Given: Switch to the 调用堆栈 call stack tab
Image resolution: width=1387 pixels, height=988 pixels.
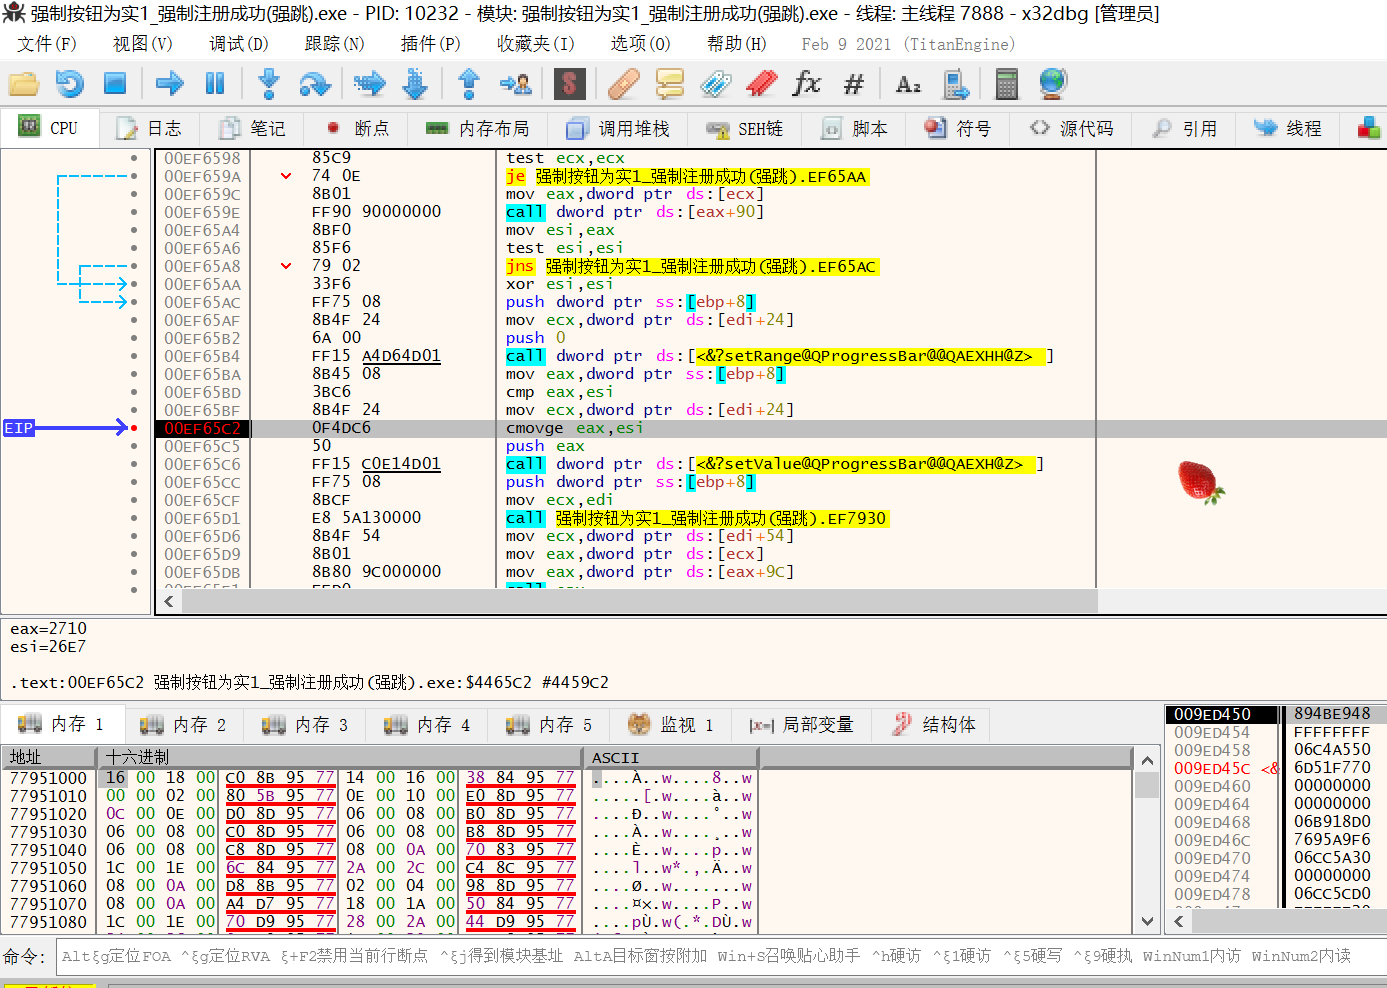Looking at the screenshot, I should coord(617,128).
